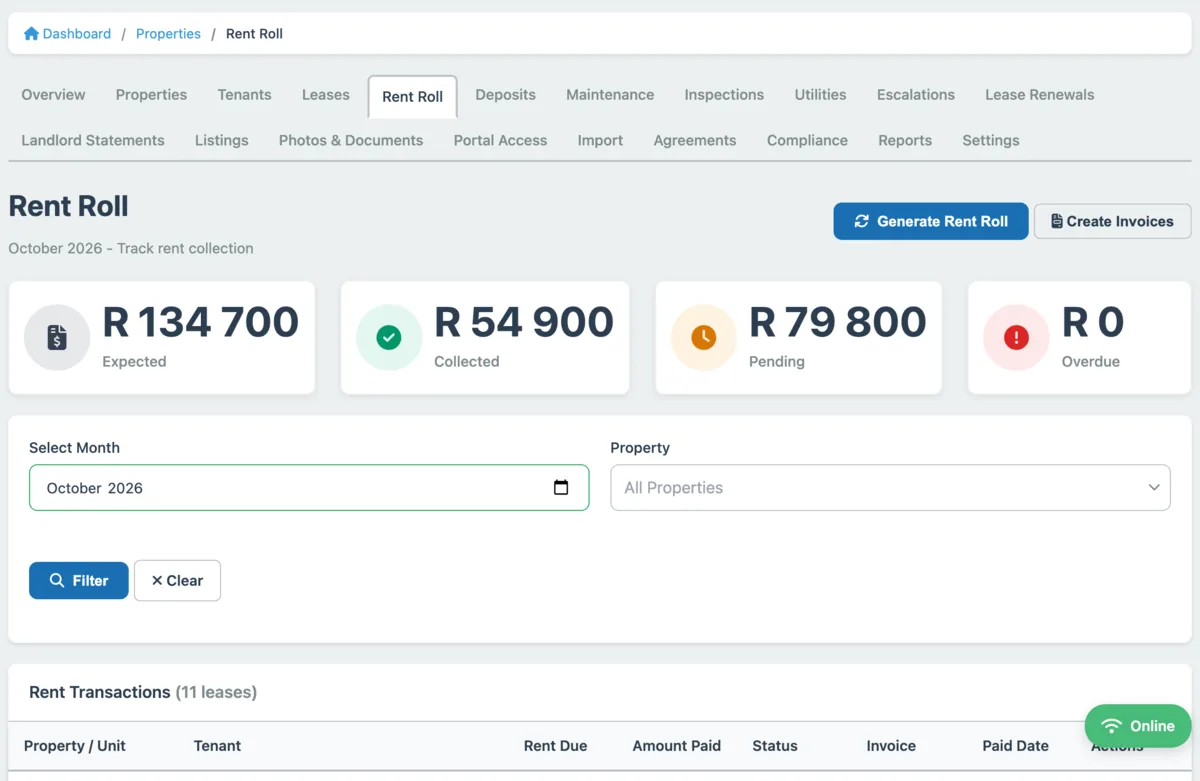Go to the Tenants tab
This screenshot has width=1200, height=781.
(x=244, y=95)
